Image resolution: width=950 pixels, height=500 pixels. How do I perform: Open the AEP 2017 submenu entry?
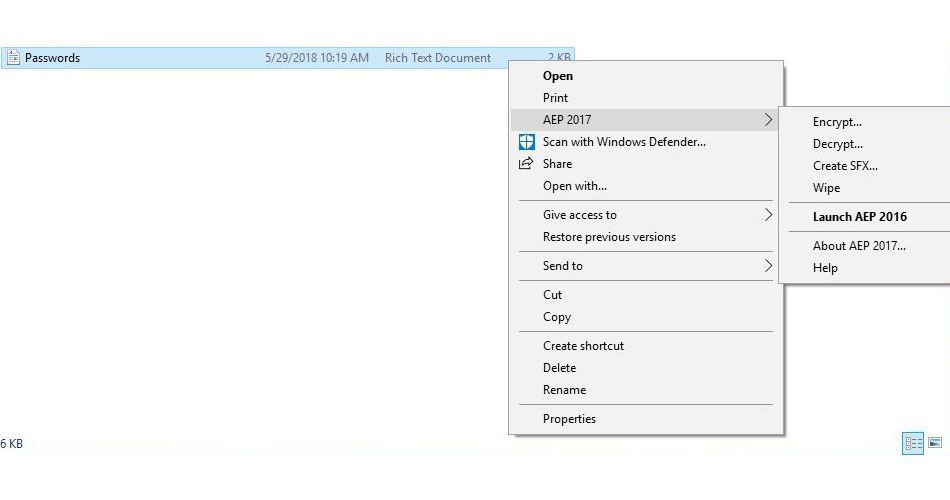[x=646, y=119]
